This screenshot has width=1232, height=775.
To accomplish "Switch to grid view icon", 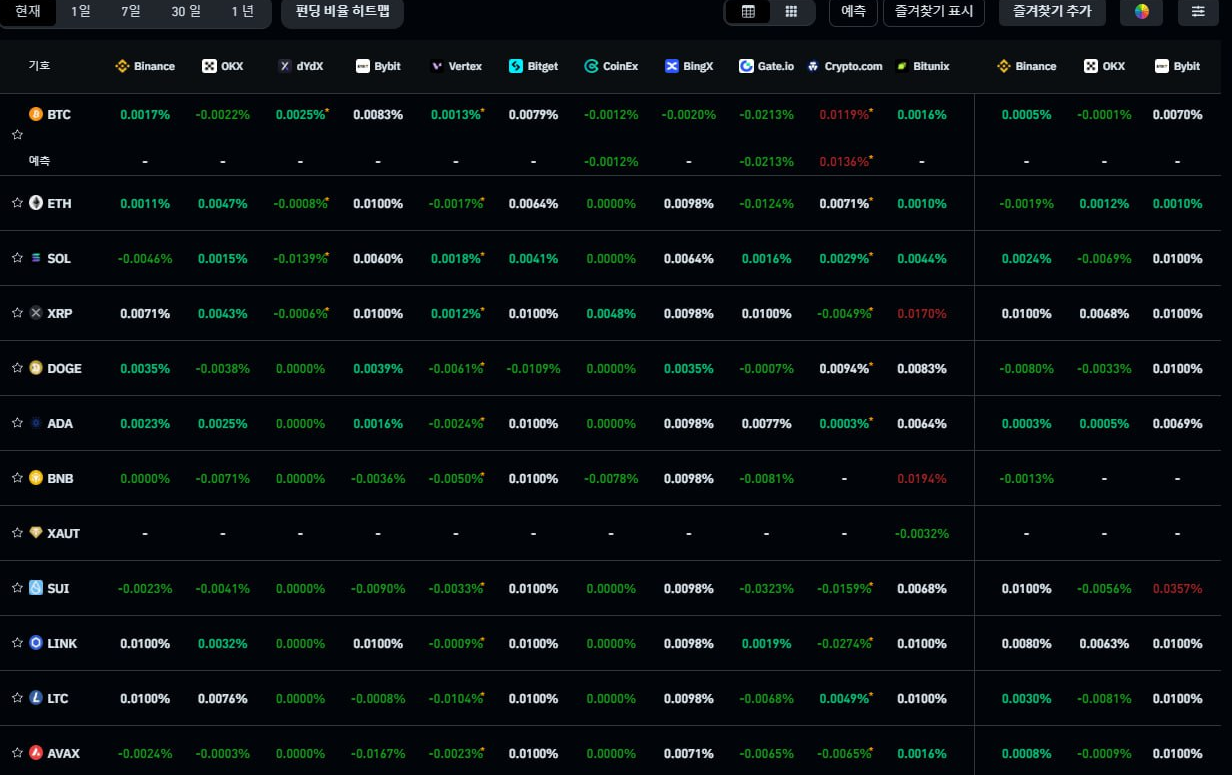I will 791,11.
